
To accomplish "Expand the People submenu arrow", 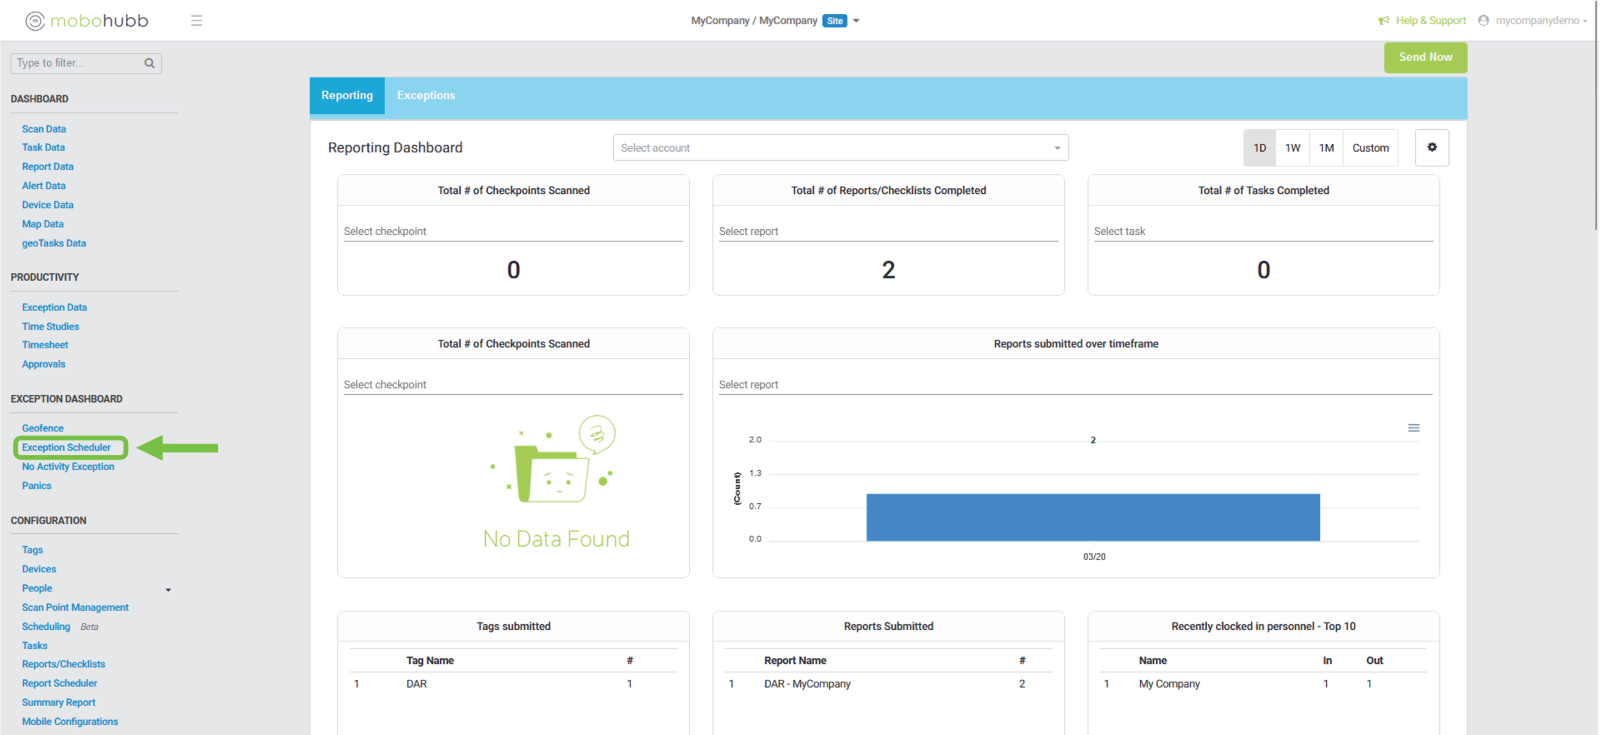I will [168, 590].
